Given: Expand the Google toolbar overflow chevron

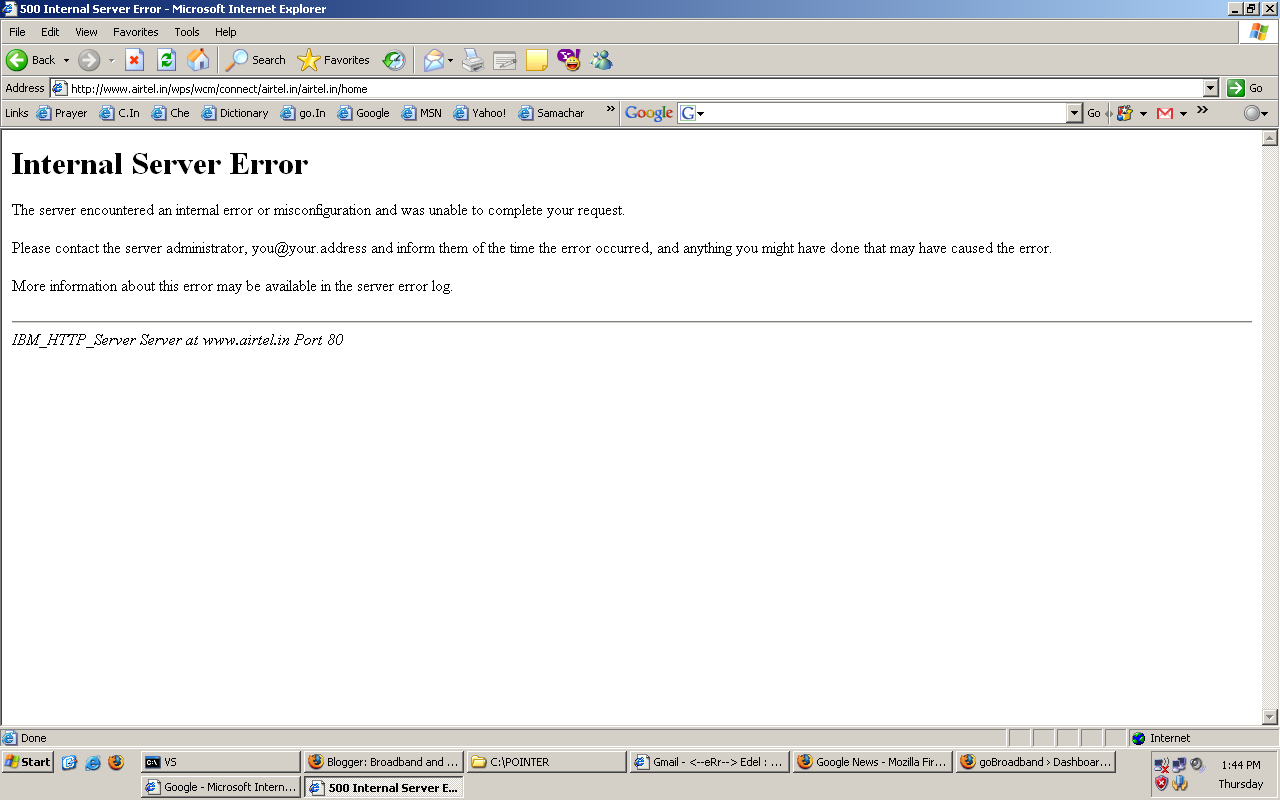Looking at the screenshot, I should (1202, 109).
